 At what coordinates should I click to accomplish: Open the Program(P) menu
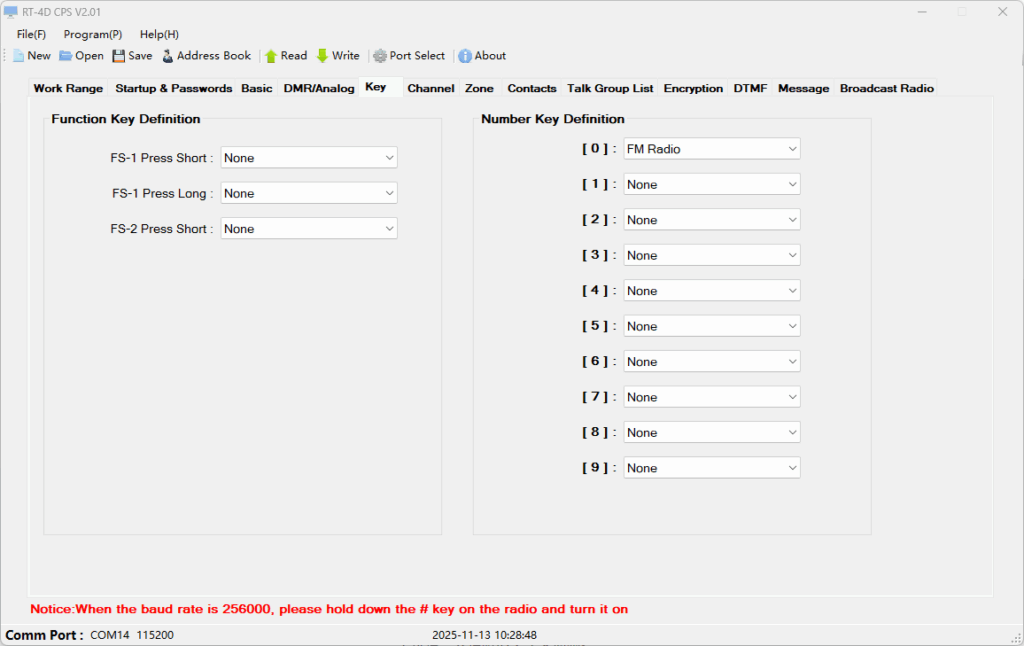coord(93,34)
